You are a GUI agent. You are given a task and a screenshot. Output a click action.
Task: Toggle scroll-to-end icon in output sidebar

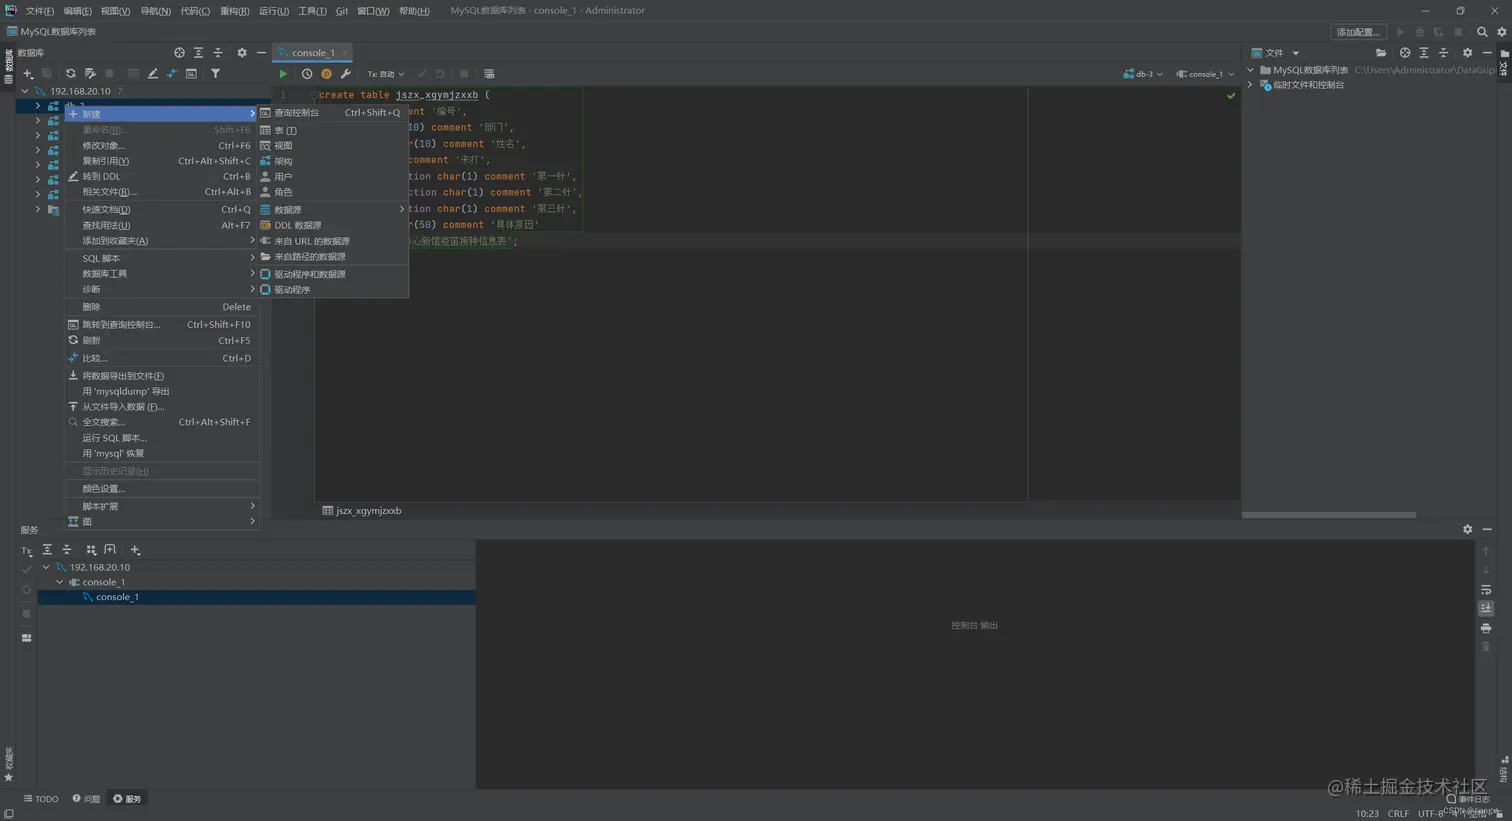click(1486, 609)
